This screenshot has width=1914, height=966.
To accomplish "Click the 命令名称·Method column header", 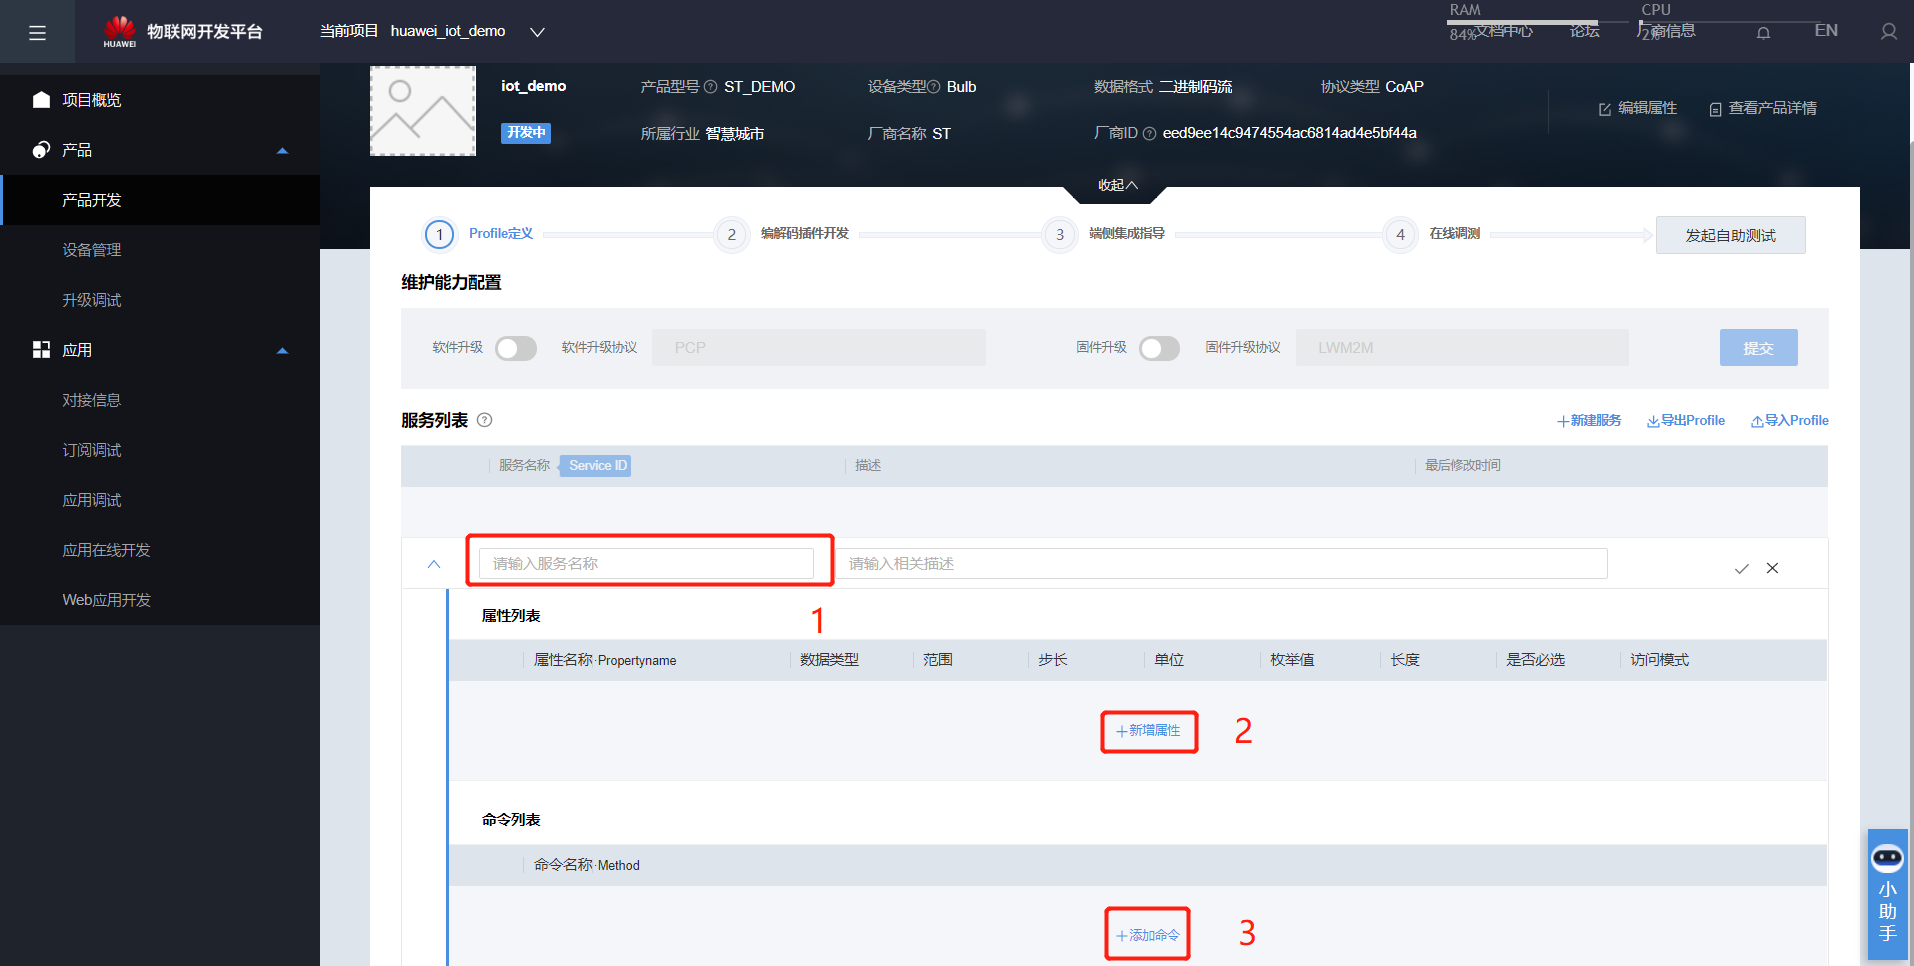I will (586, 865).
